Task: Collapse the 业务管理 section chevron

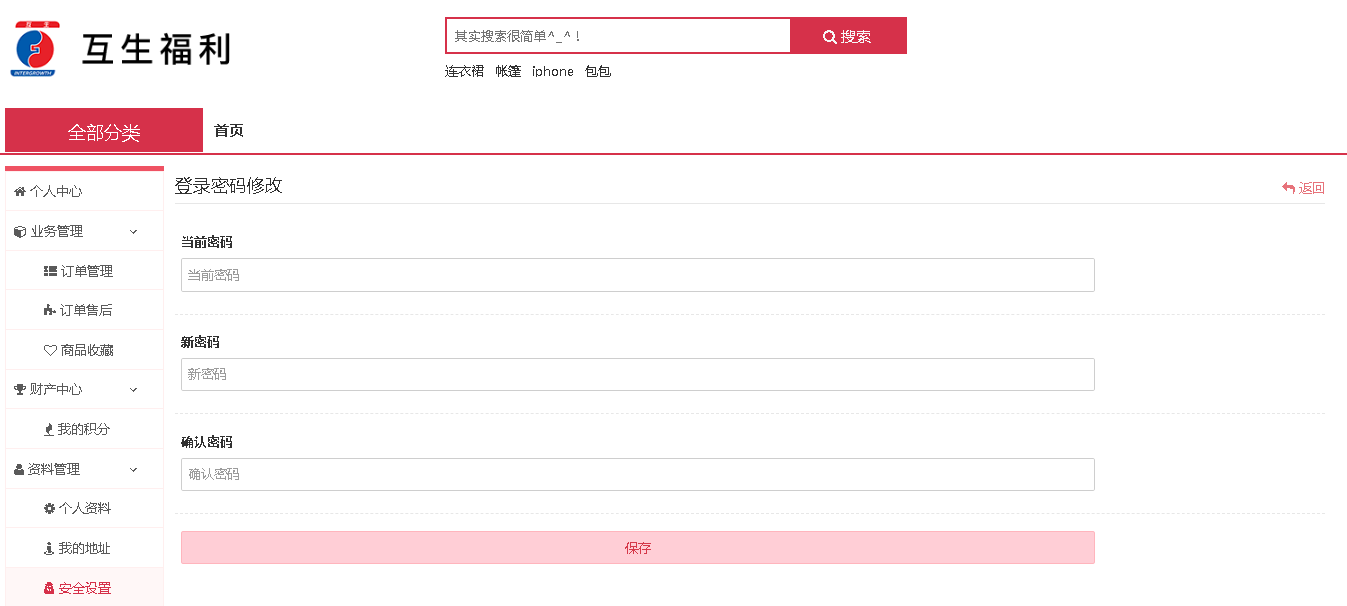Action: pyautogui.click(x=133, y=231)
